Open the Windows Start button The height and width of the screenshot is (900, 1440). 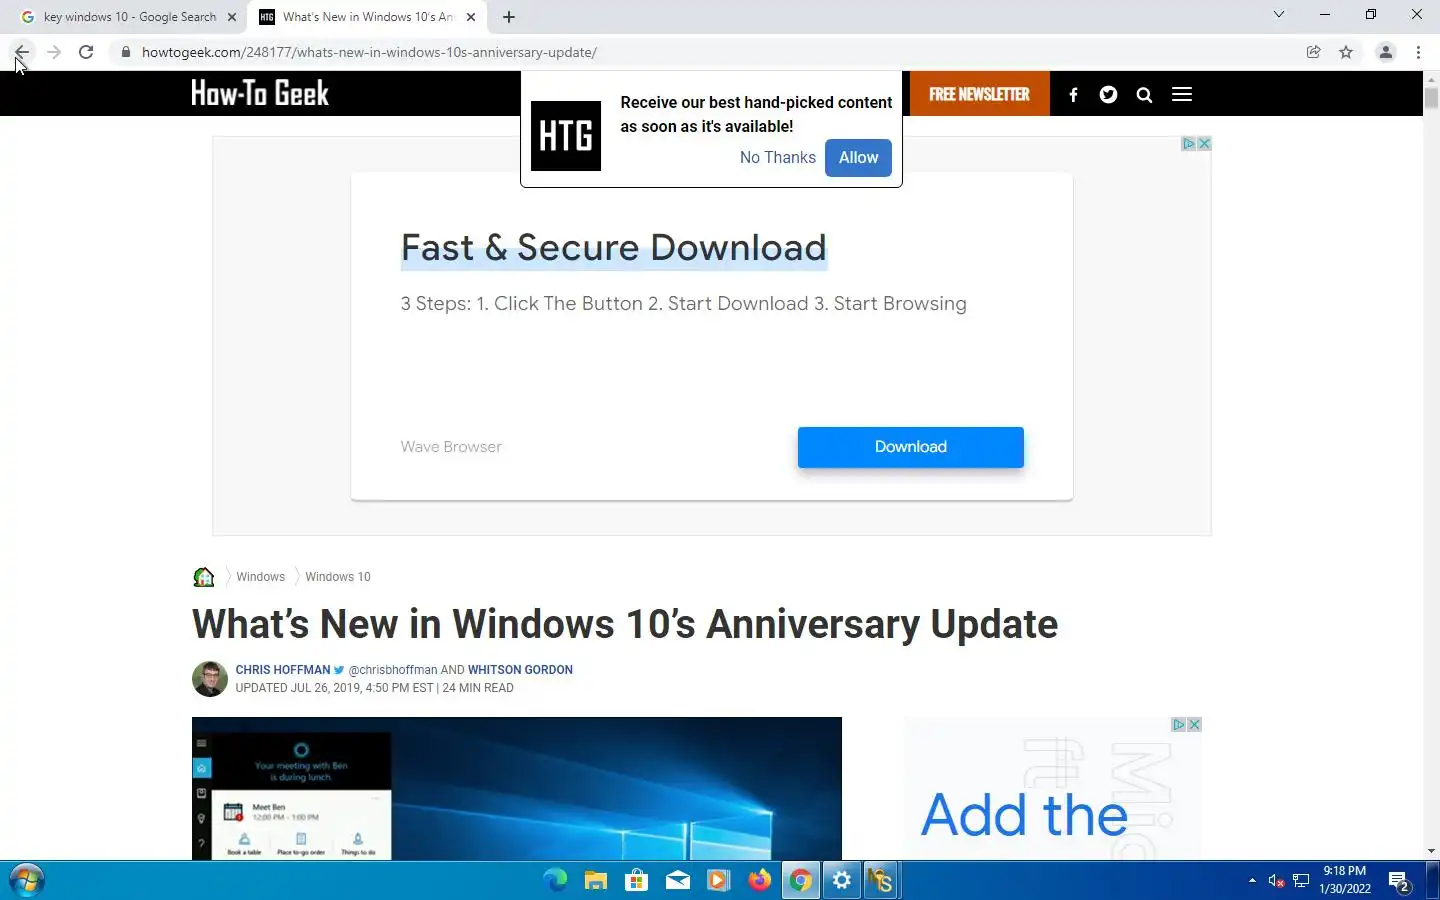(x=26, y=880)
